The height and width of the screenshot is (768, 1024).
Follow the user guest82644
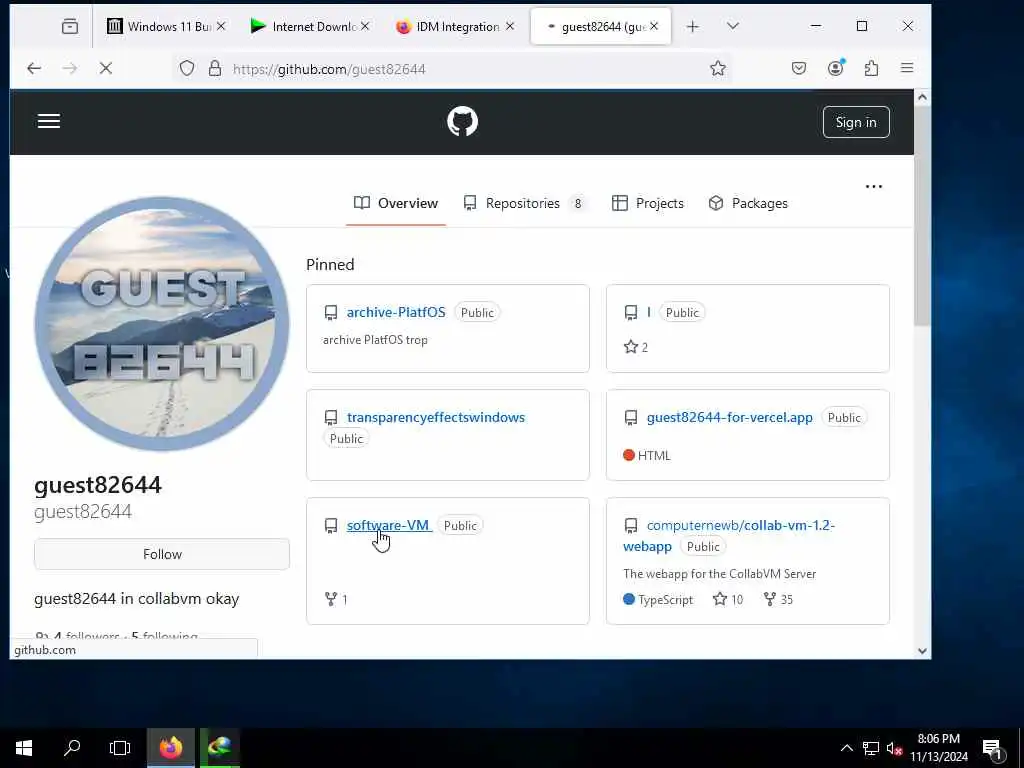pyautogui.click(x=162, y=554)
